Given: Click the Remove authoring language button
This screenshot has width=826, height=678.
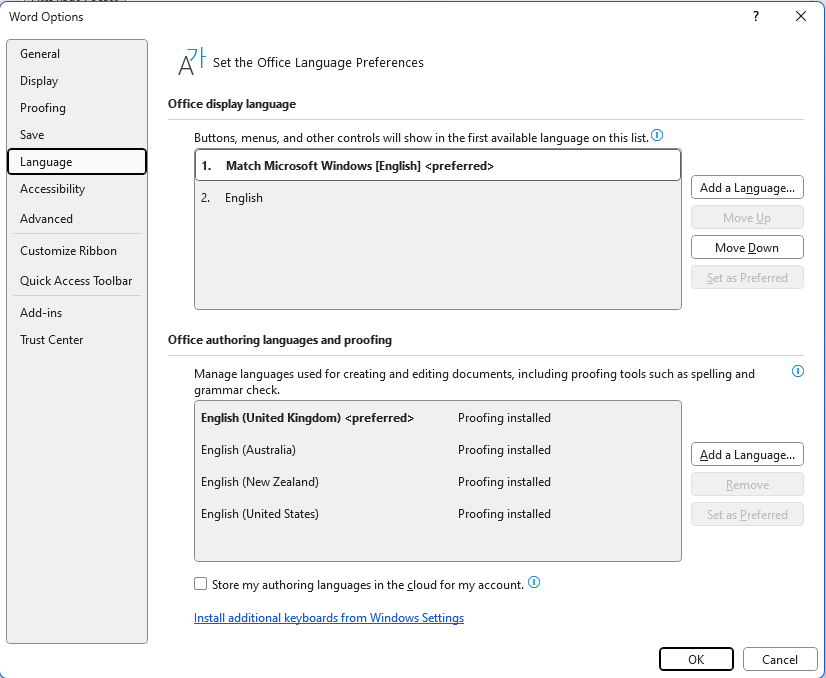Looking at the screenshot, I should click(x=747, y=485).
